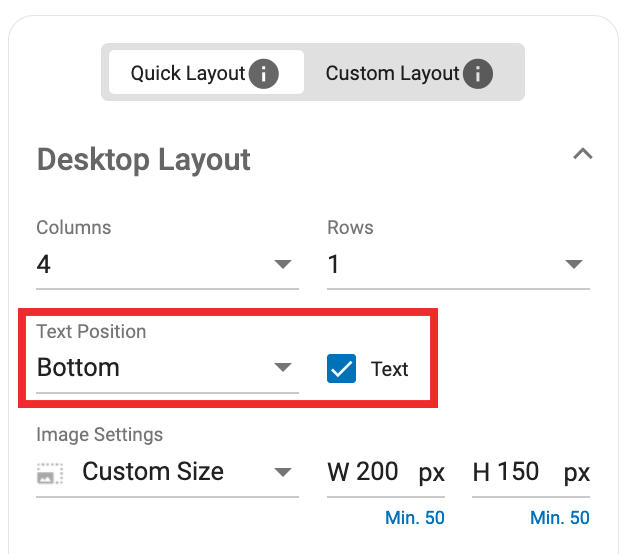Click the Text Position dropdown arrow

[x=283, y=368]
